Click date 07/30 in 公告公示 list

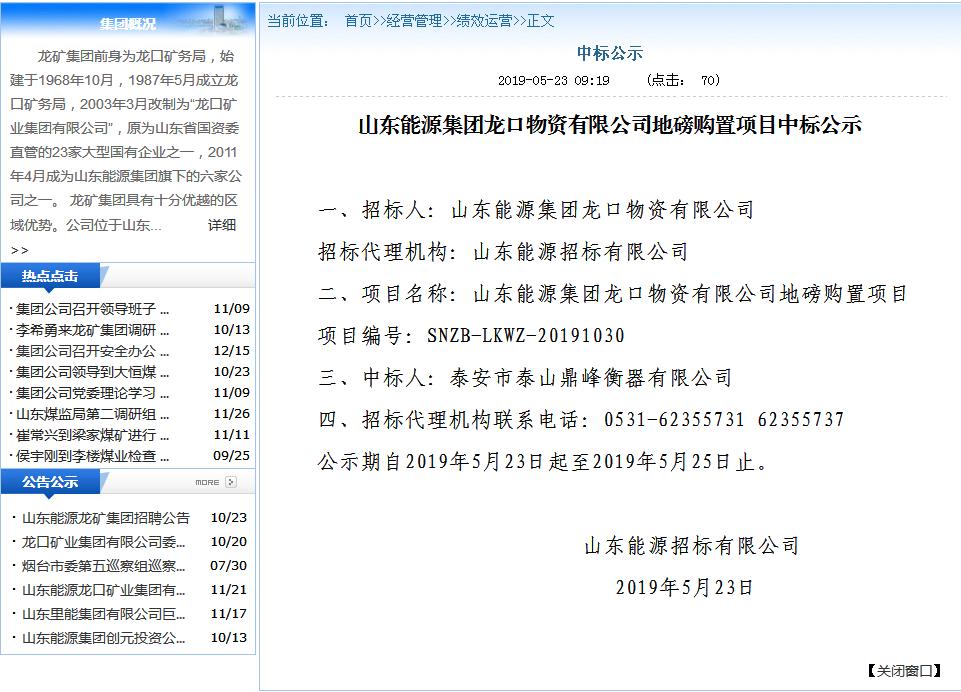[229, 566]
